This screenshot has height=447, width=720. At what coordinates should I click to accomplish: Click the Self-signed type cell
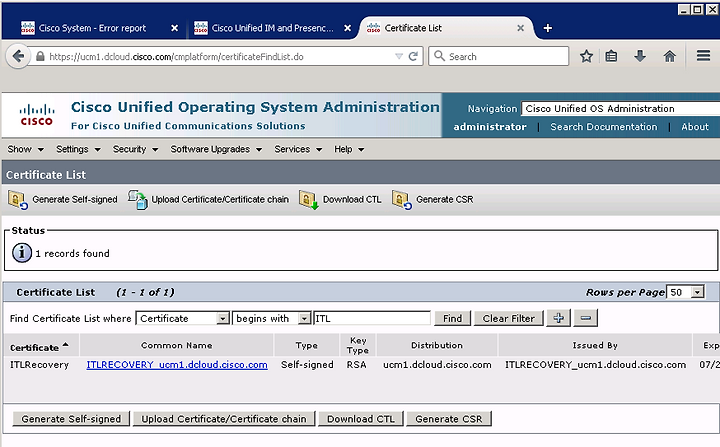[307, 365]
